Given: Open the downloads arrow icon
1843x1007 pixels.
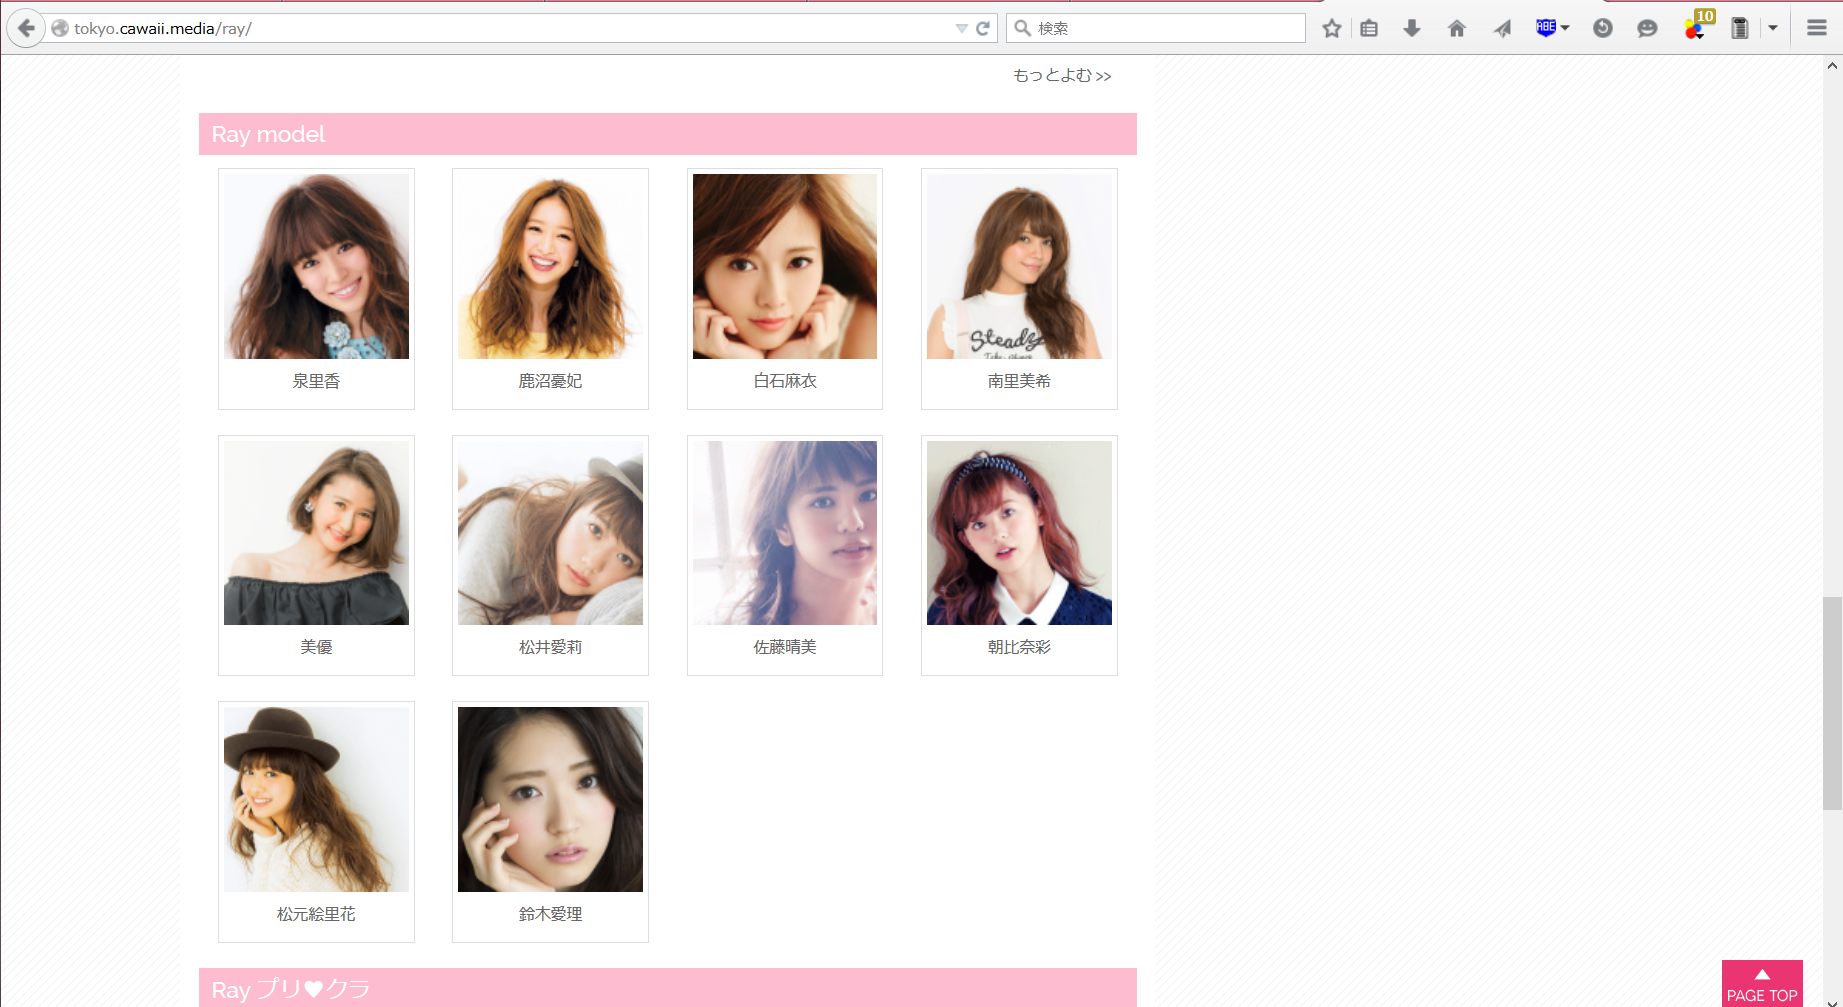Looking at the screenshot, I should (x=1412, y=28).
